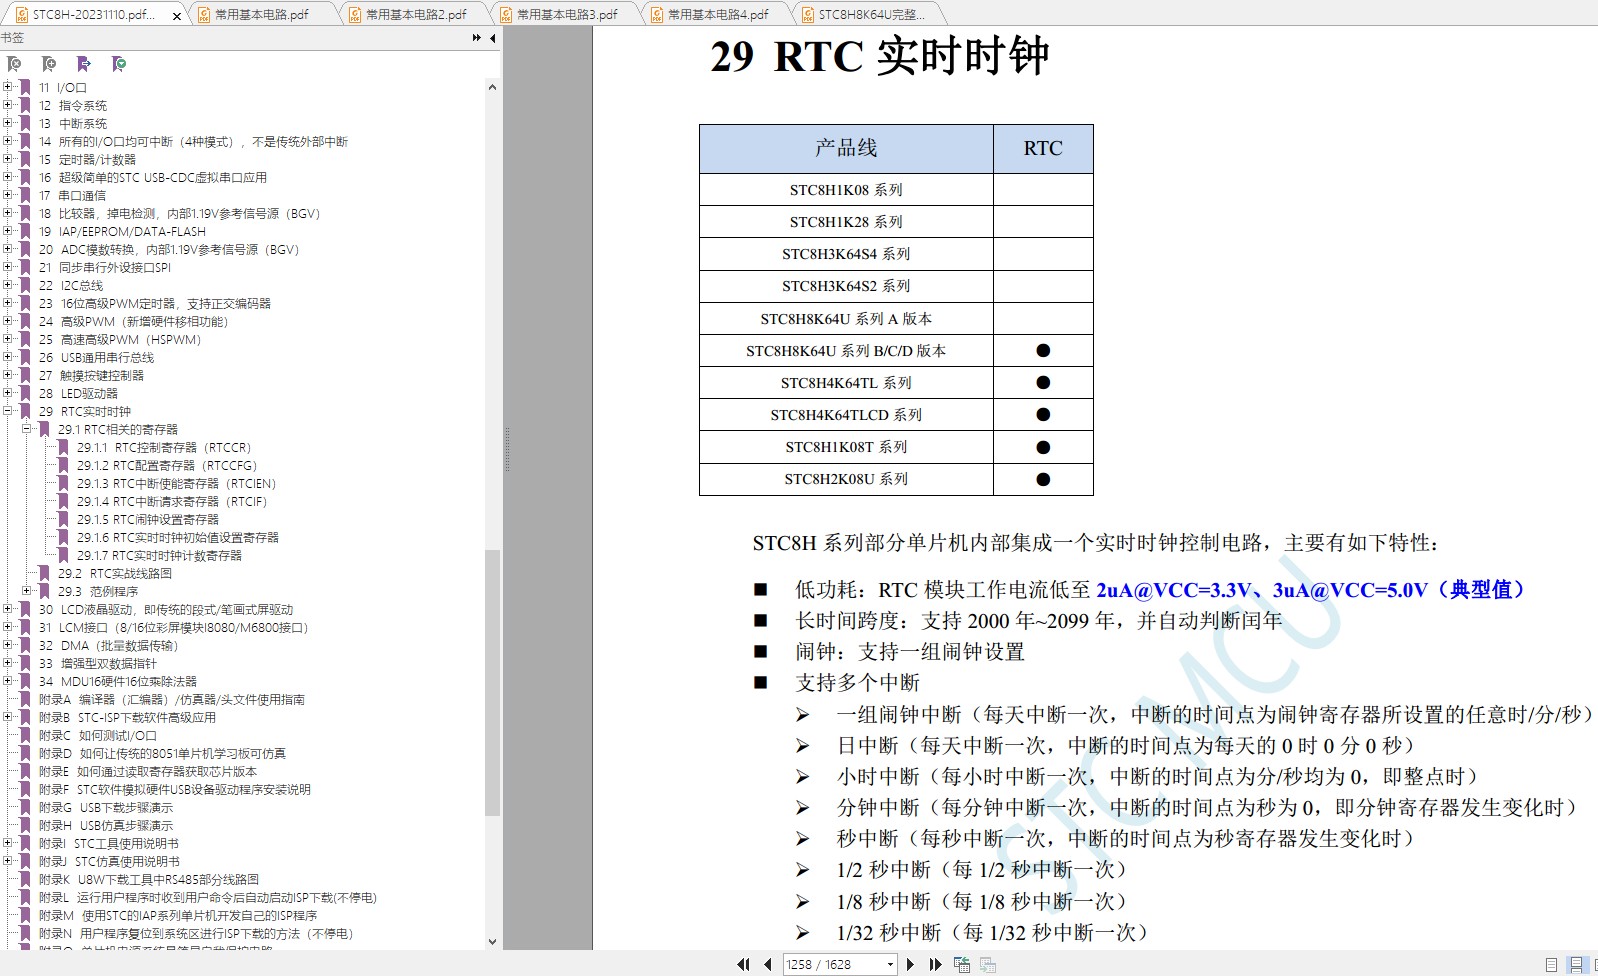Image resolution: width=1598 pixels, height=976 pixels.
Task: Select bookmark 34 MDU16硬件16位乘除法器
Action: [x=118, y=681]
